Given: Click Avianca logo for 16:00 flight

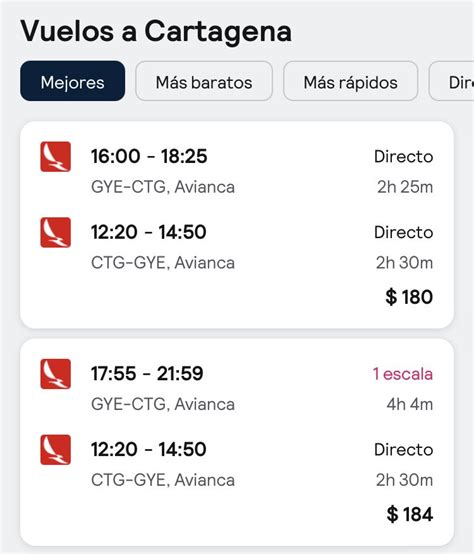Looking at the screenshot, I should coord(55,157).
